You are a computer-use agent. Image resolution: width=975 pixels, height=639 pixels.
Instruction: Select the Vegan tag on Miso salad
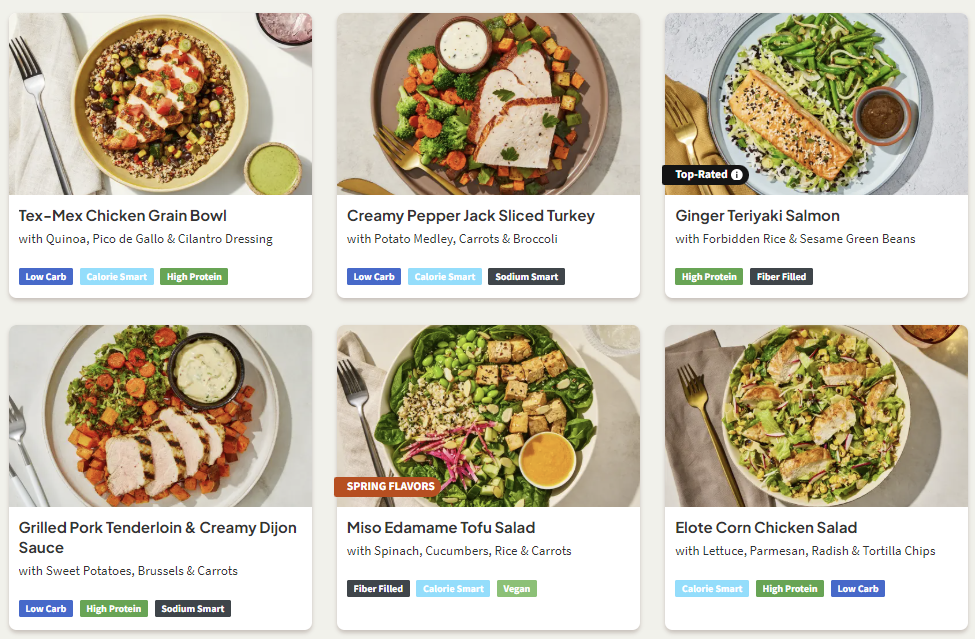click(x=517, y=589)
